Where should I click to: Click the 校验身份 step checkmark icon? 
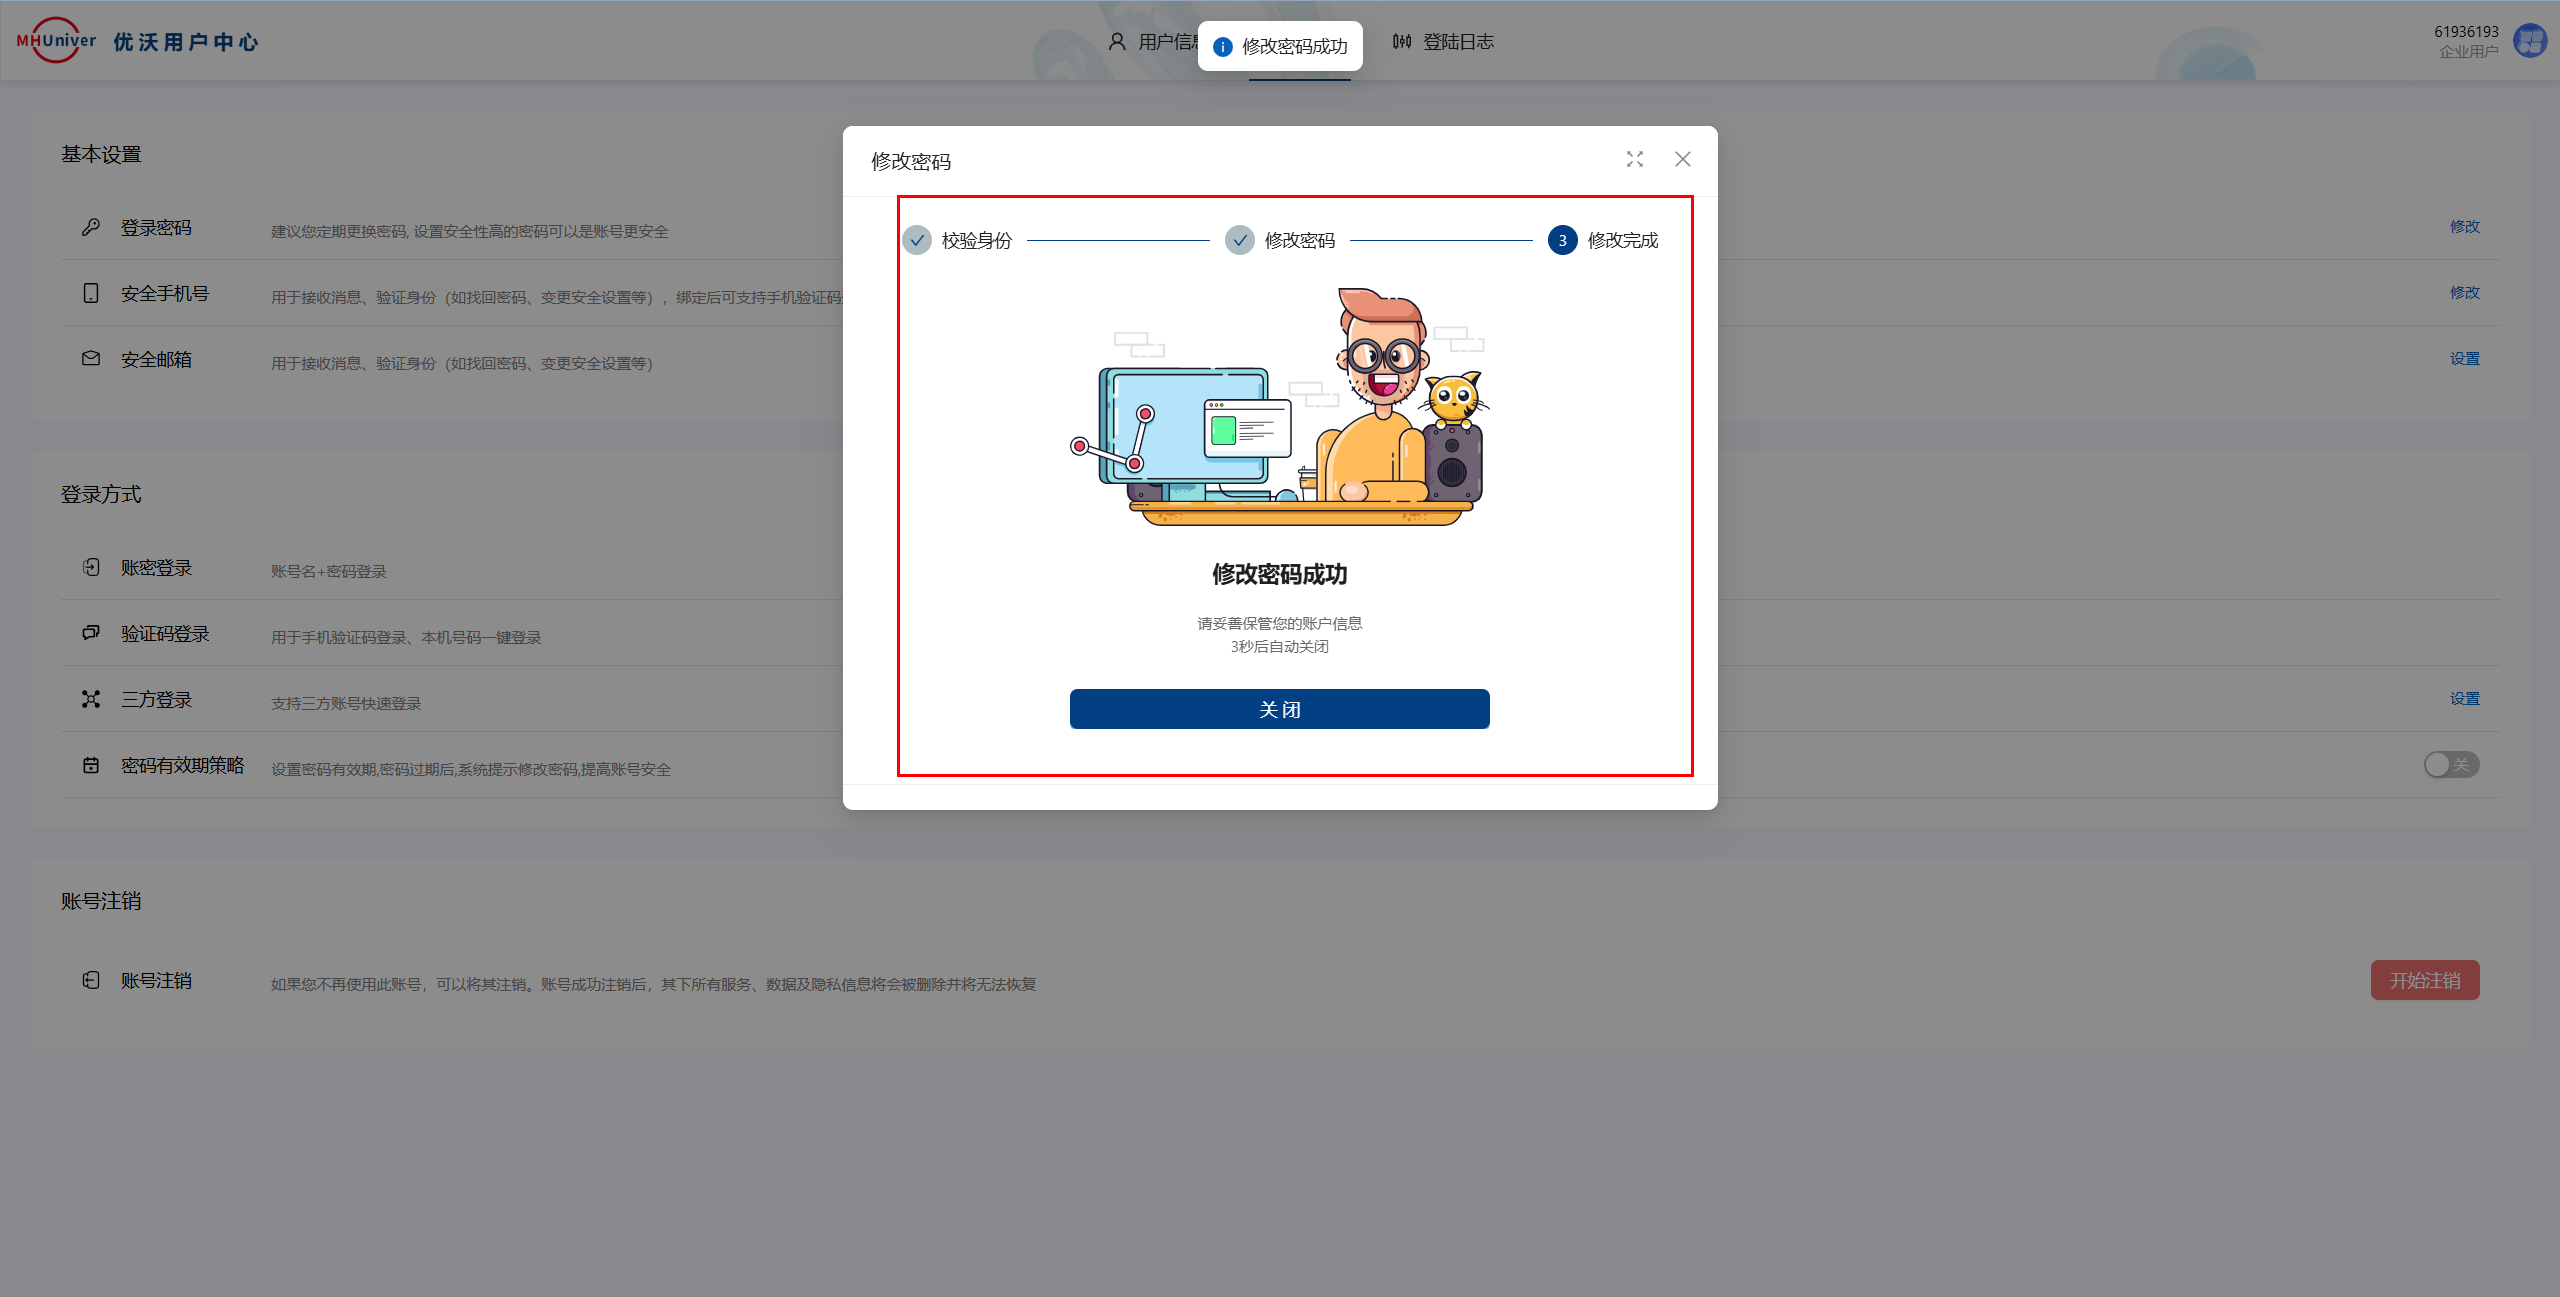917,241
